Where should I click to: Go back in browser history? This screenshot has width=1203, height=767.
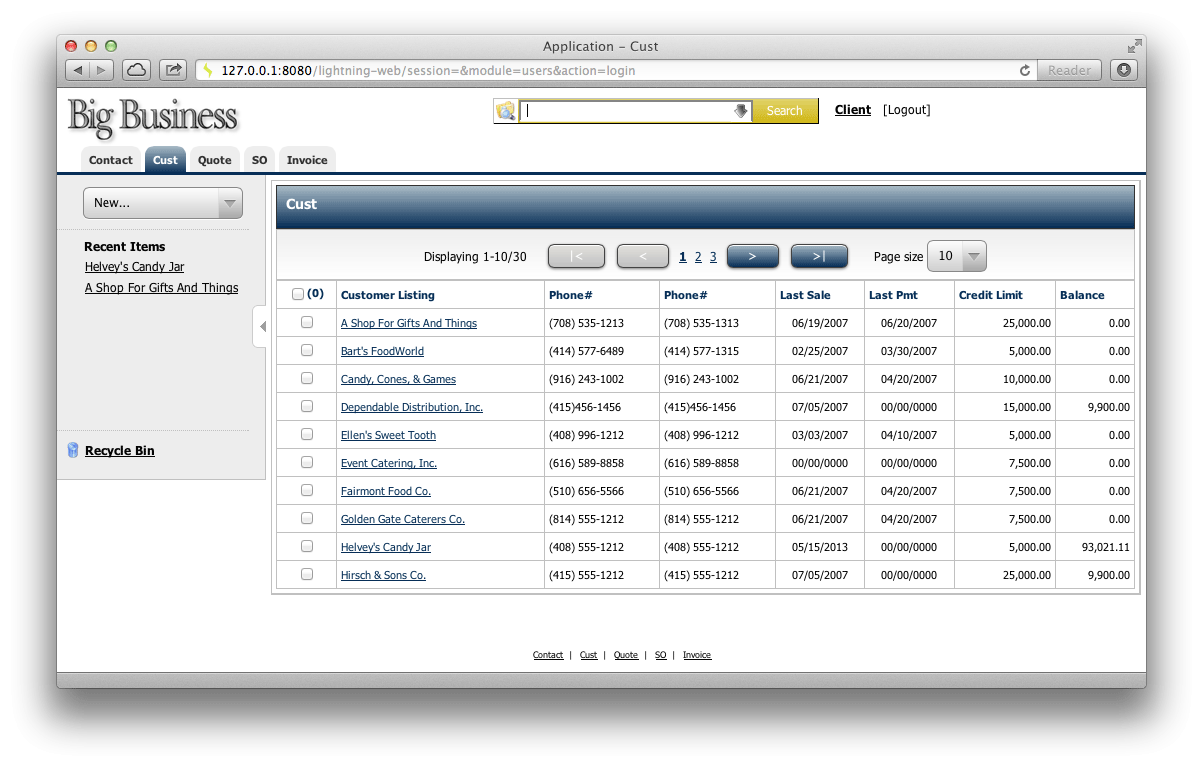click(78, 70)
